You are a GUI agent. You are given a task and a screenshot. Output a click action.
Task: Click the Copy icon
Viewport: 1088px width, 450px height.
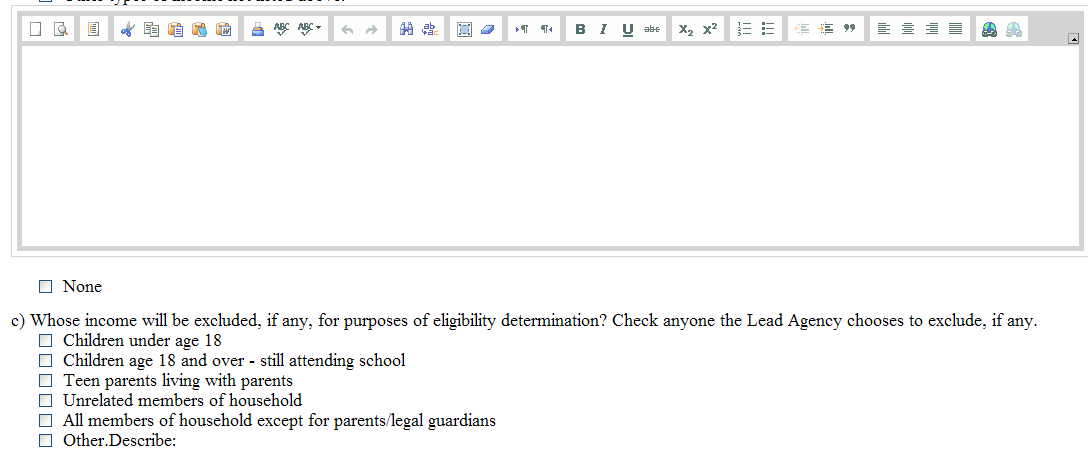click(151, 29)
